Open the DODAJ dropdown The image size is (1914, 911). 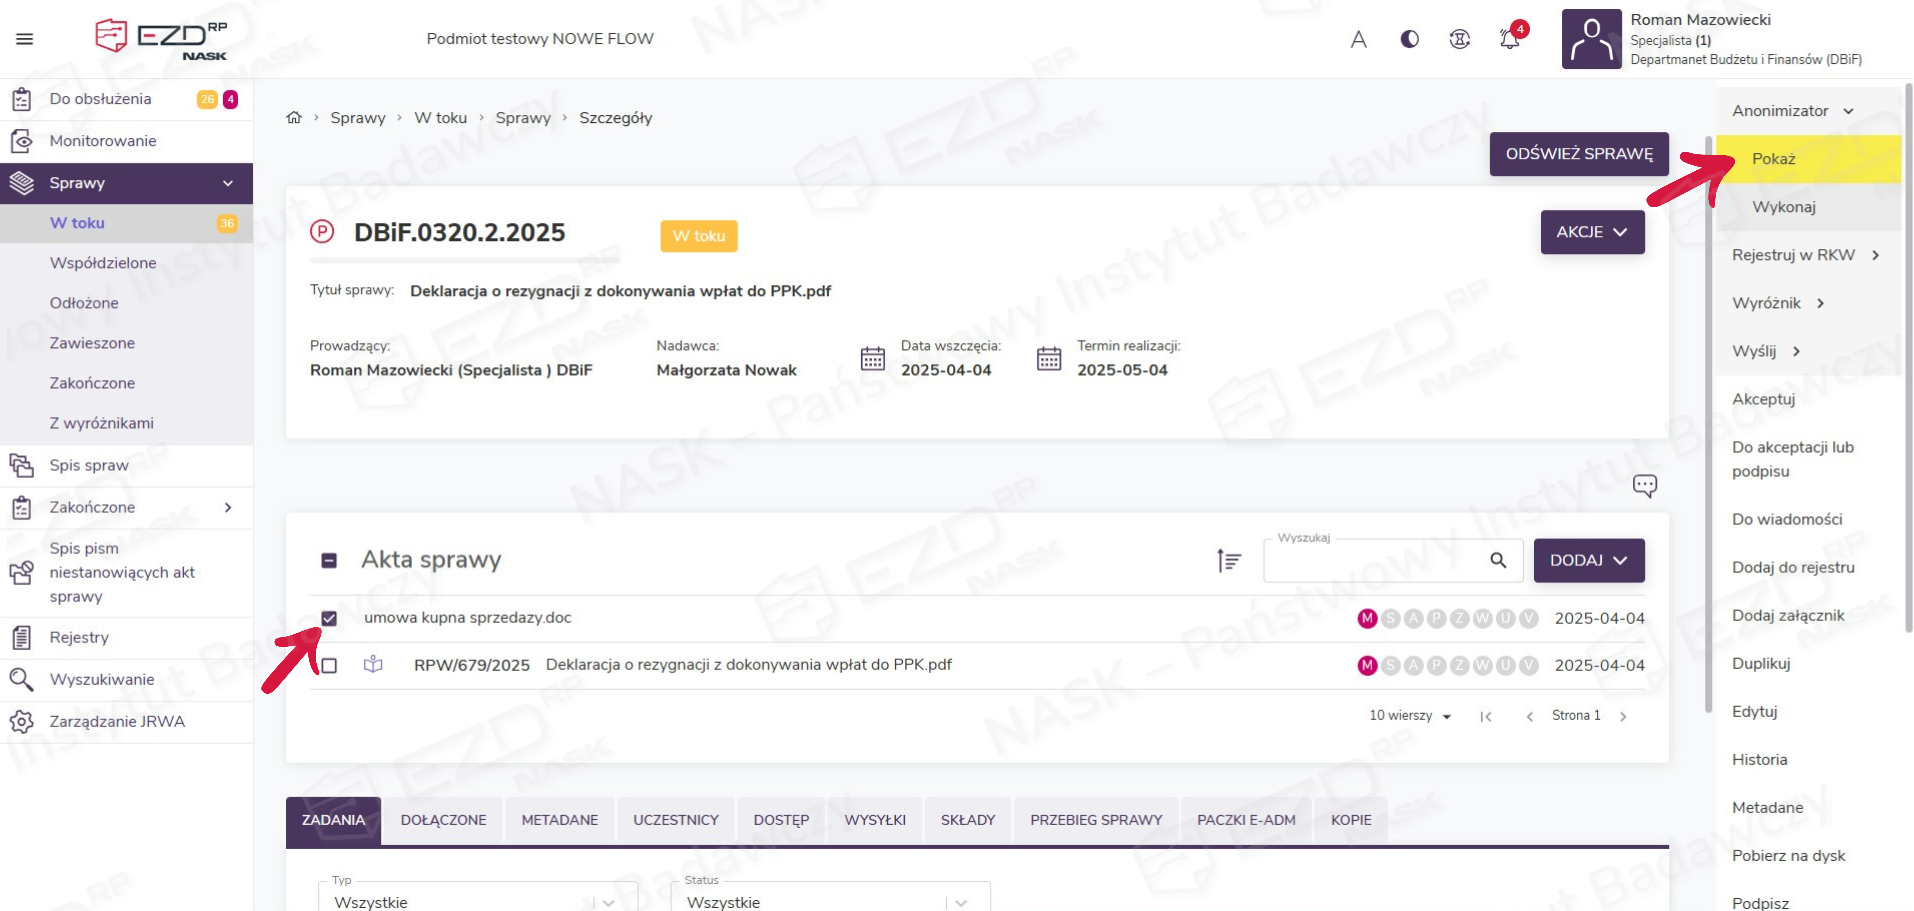(1589, 561)
